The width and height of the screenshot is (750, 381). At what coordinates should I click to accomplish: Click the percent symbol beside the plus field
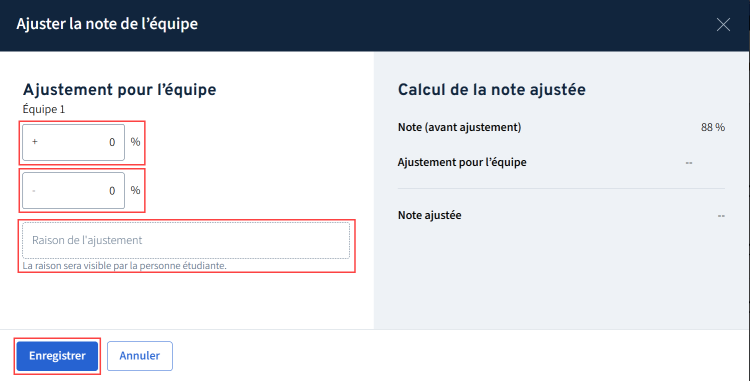coord(135,142)
